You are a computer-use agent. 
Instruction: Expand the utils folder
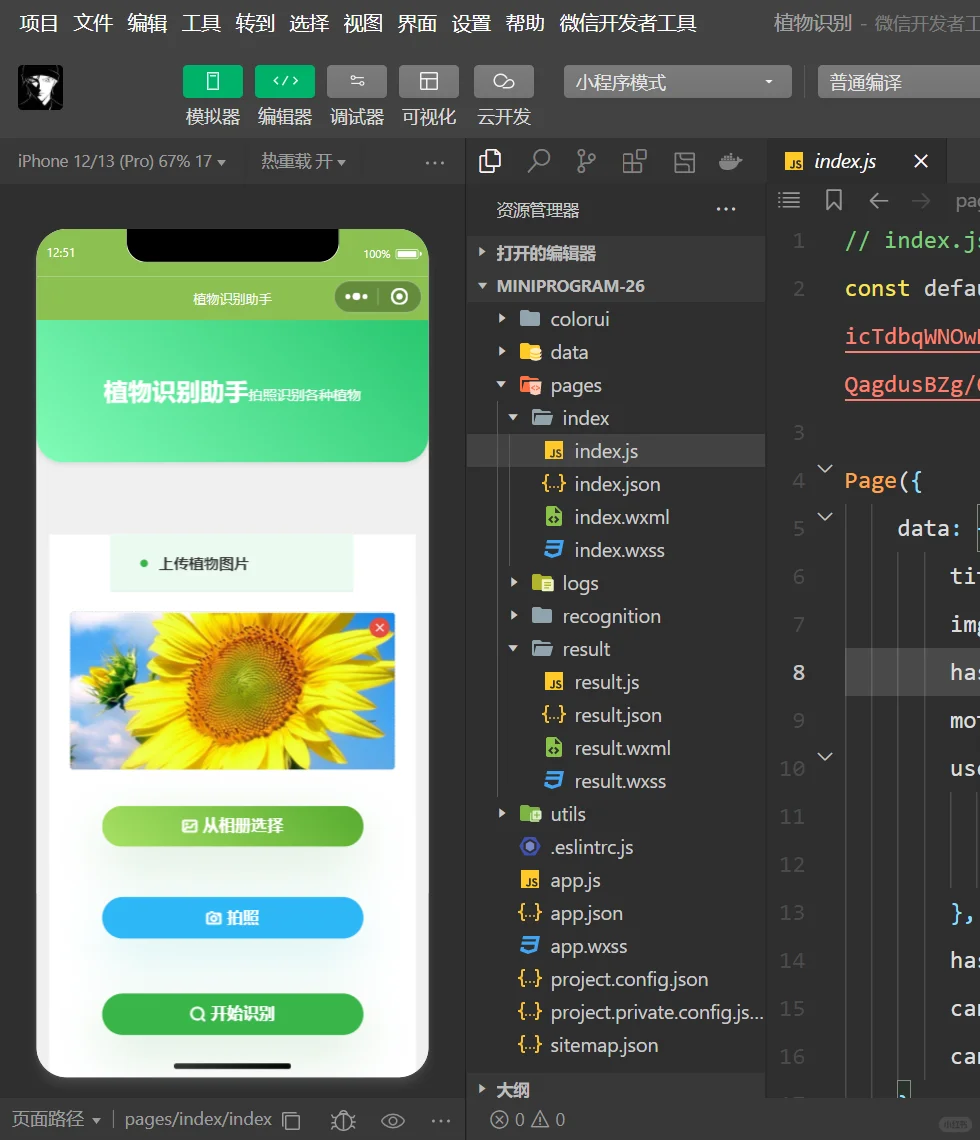coord(616,814)
